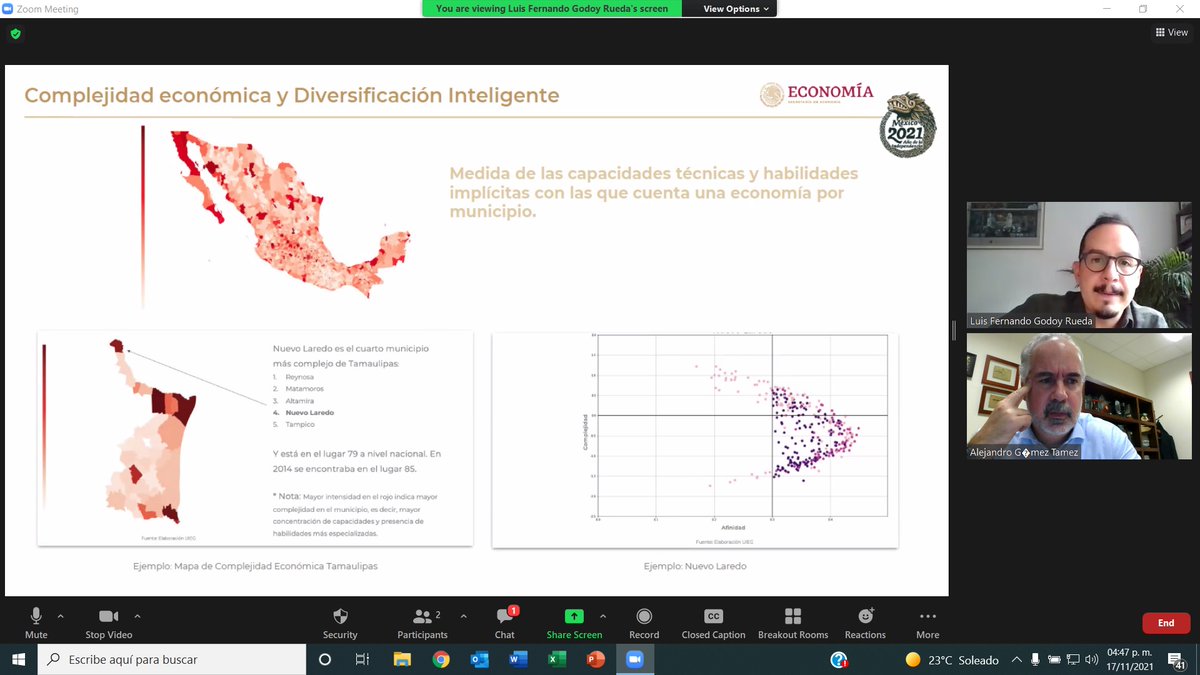Open the weather widget showing 23°C Soleado
Viewport: 1200px width, 675px height.
pyautogui.click(x=951, y=660)
